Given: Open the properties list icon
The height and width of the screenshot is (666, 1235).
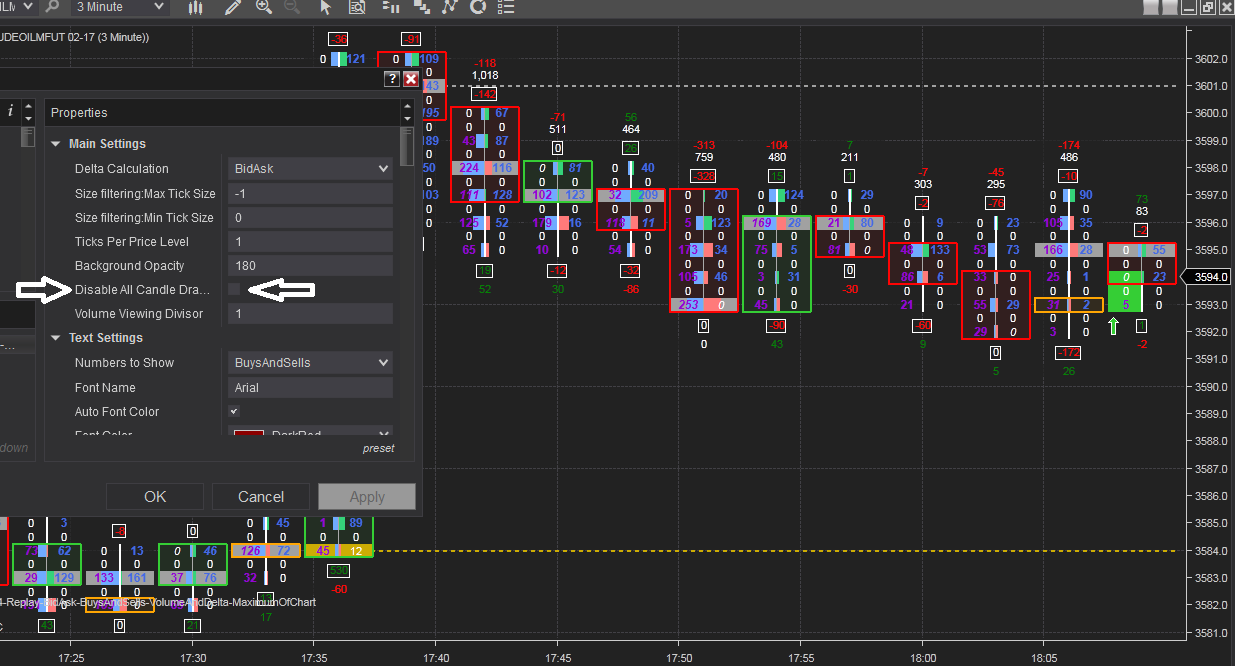Looking at the screenshot, I should [x=508, y=7].
